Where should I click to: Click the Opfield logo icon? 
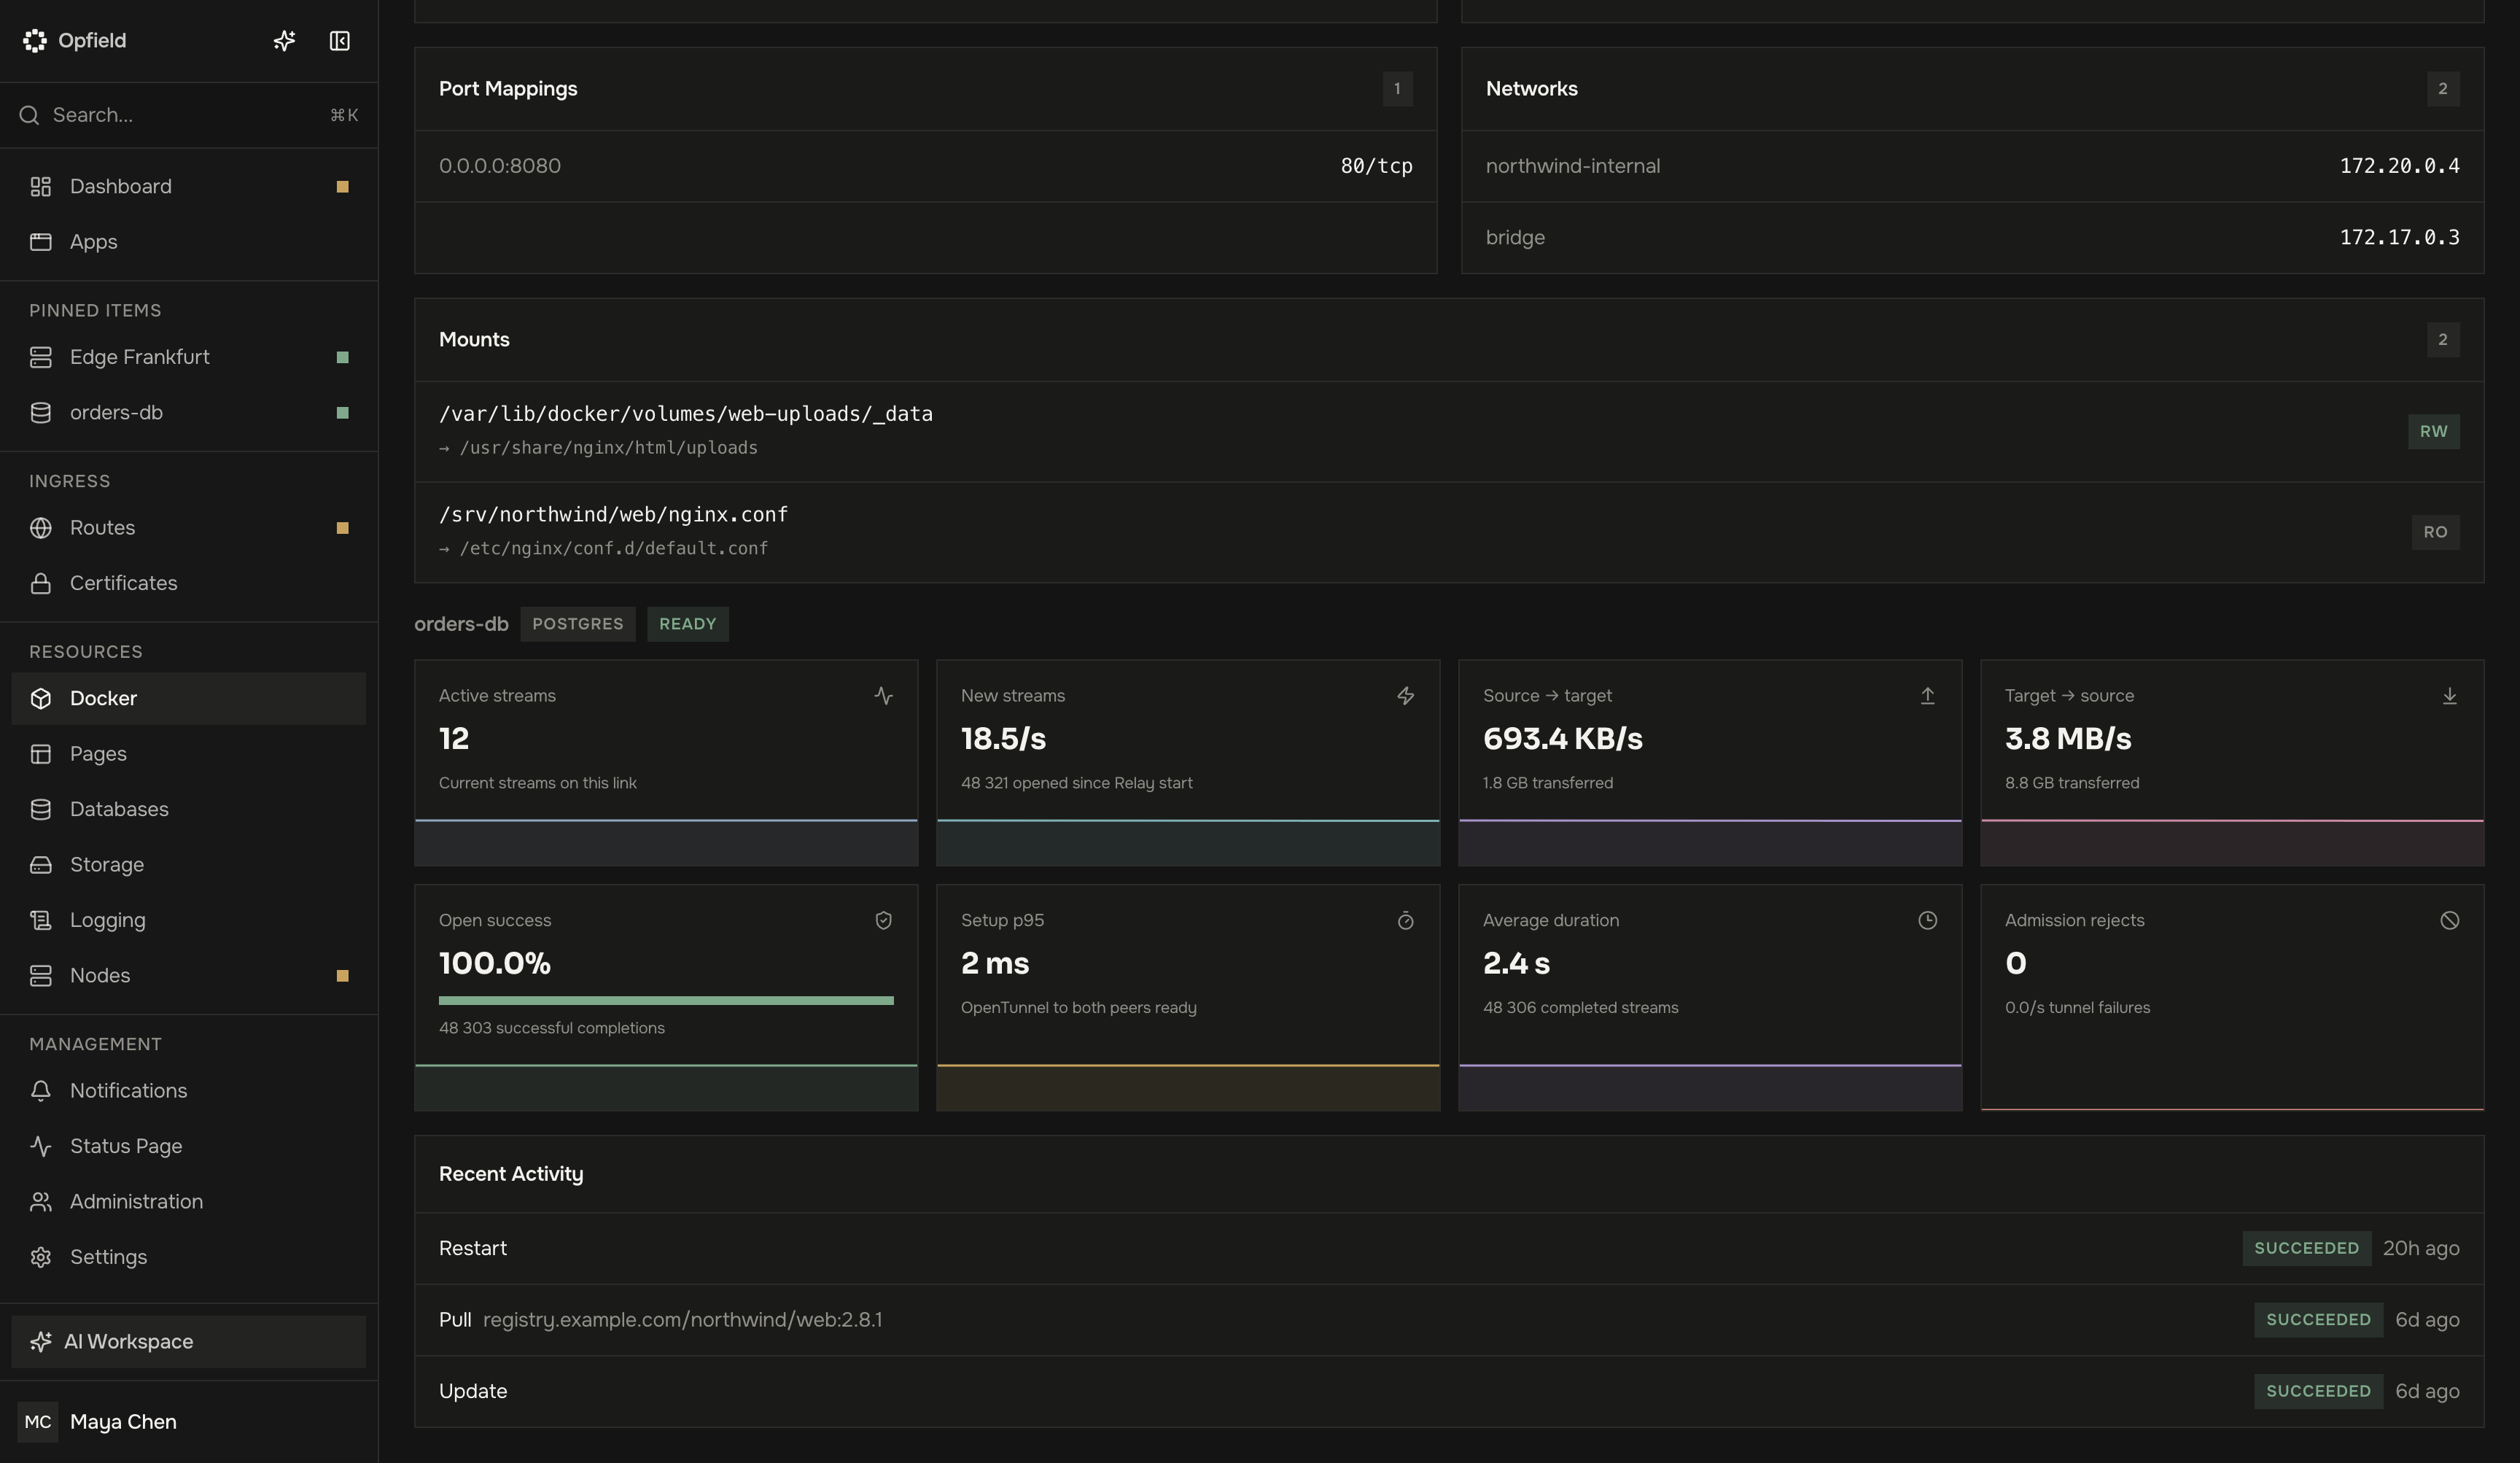click(35, 40)
